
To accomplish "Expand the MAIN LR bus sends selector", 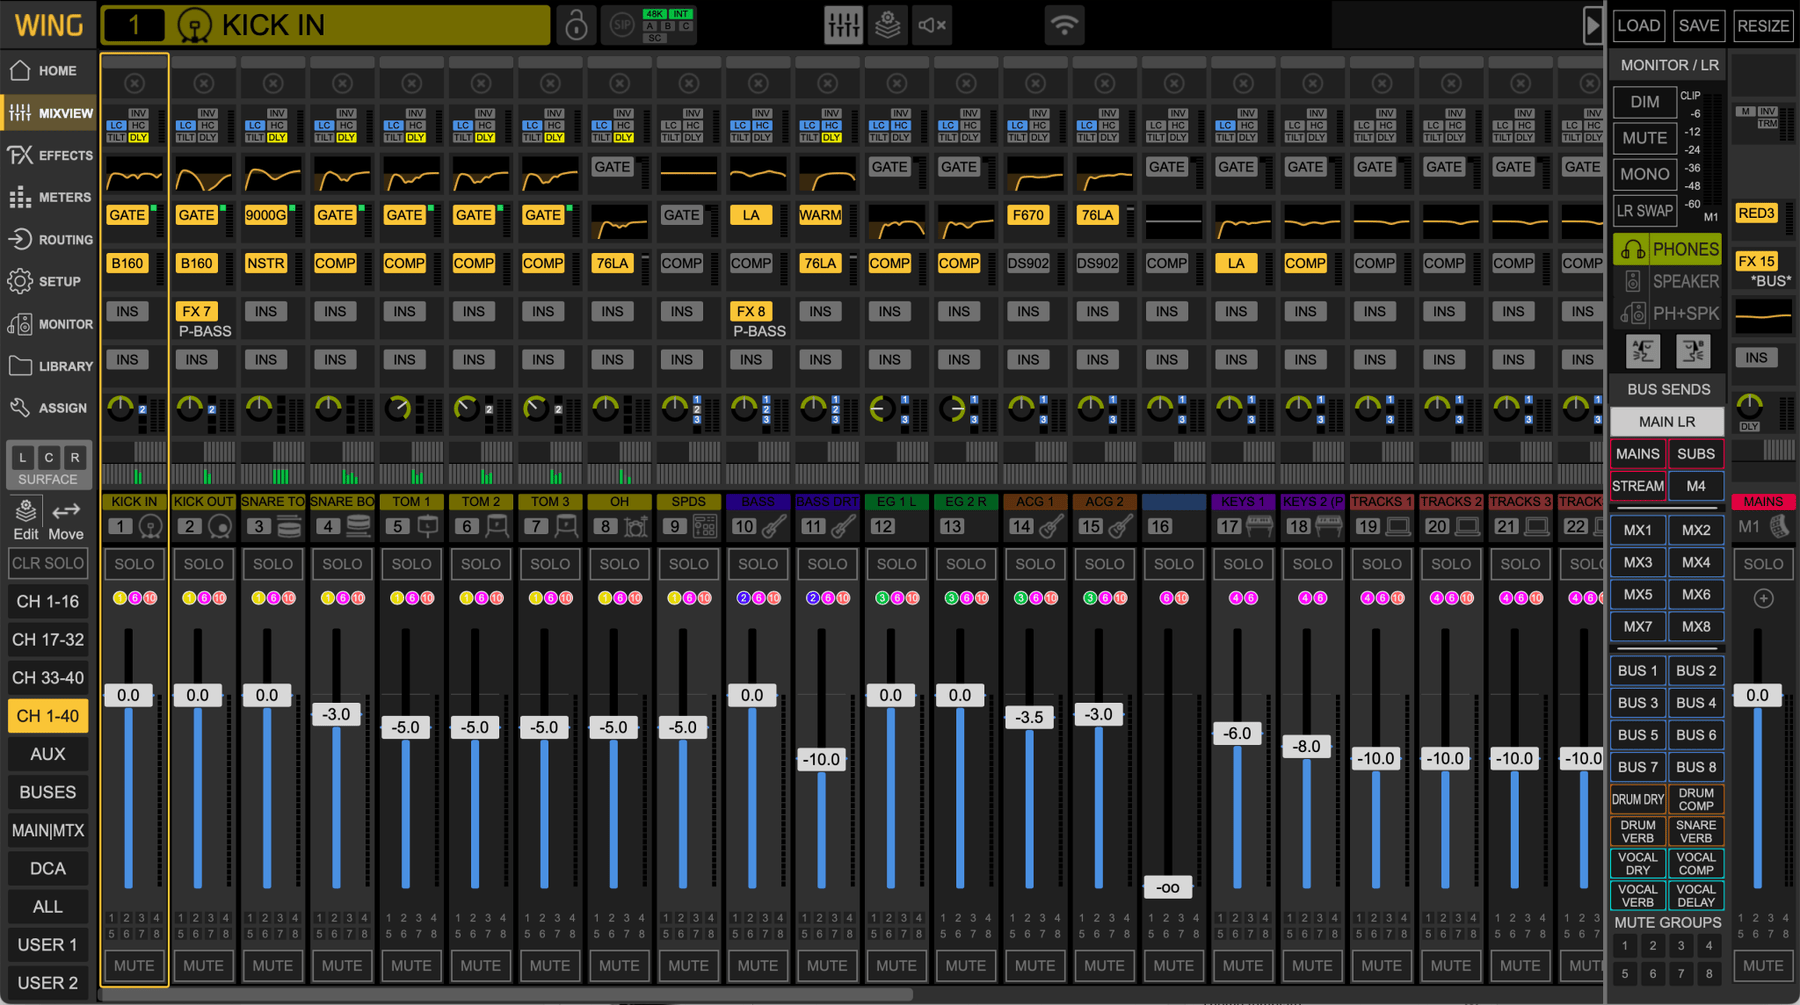I will [x=1666, y=422].
